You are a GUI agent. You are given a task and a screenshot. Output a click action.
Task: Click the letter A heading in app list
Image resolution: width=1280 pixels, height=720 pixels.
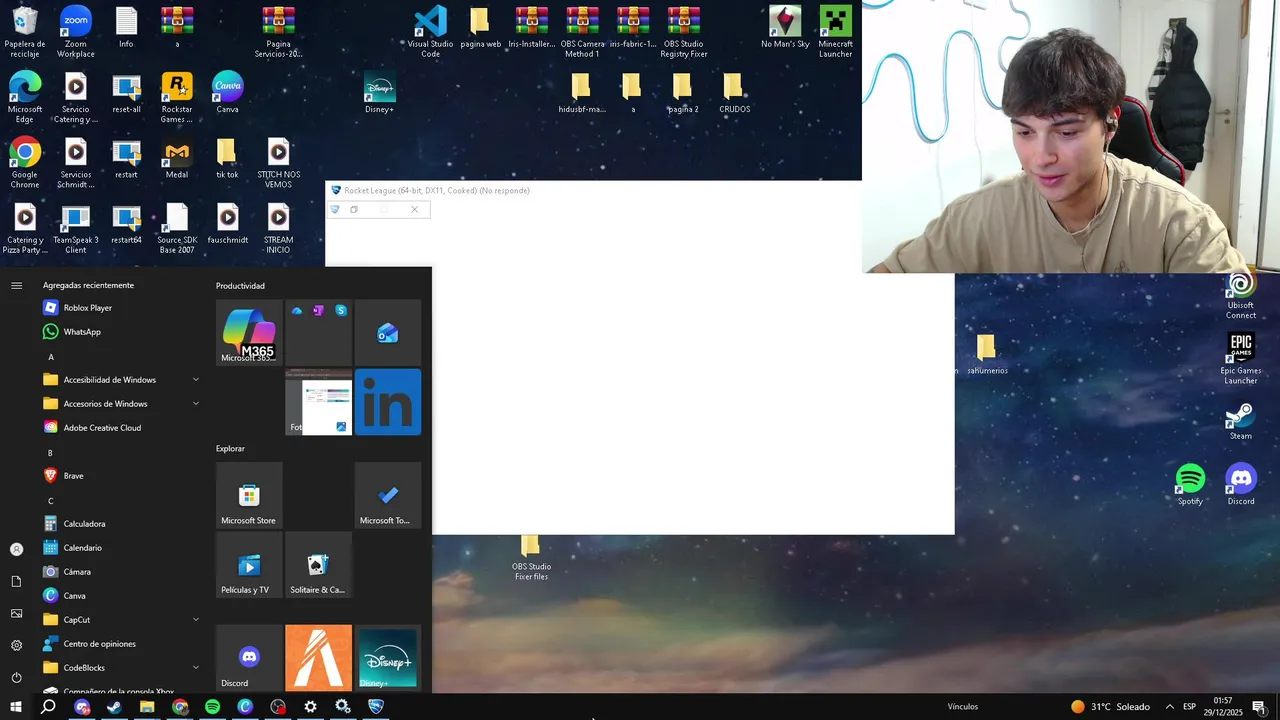tap(51, 357)
